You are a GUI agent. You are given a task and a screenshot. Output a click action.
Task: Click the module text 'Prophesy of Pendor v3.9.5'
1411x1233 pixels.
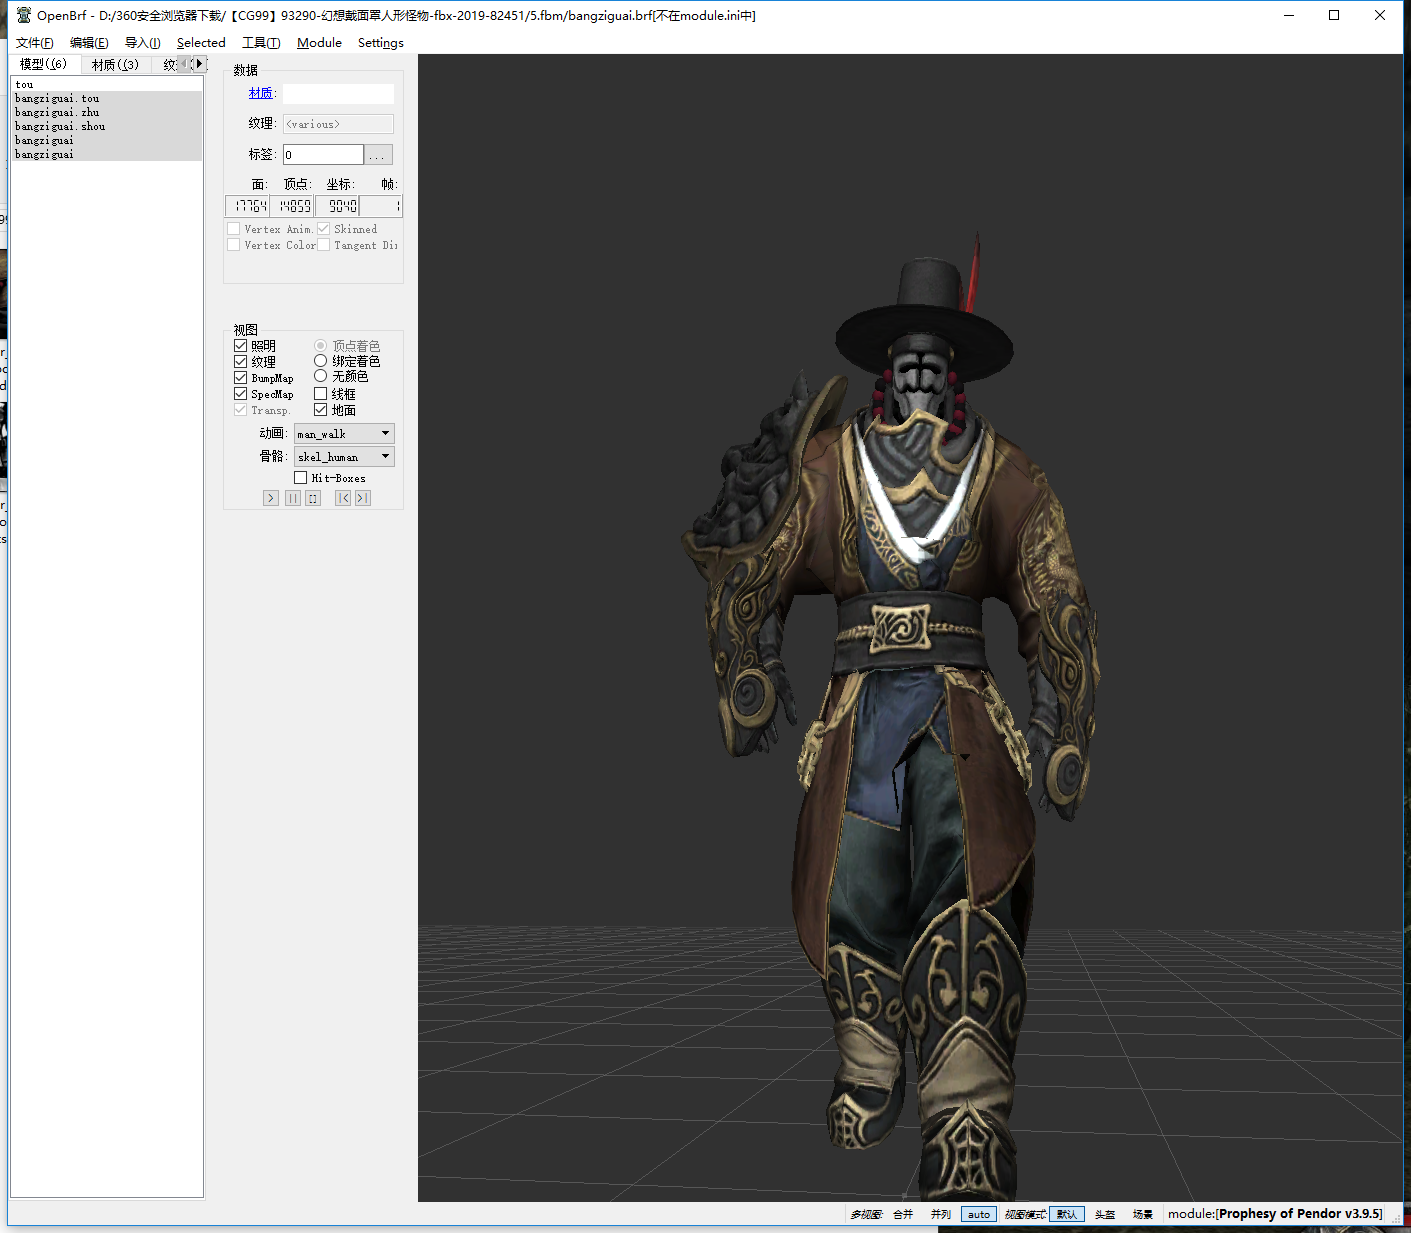pos(1300,1214)
